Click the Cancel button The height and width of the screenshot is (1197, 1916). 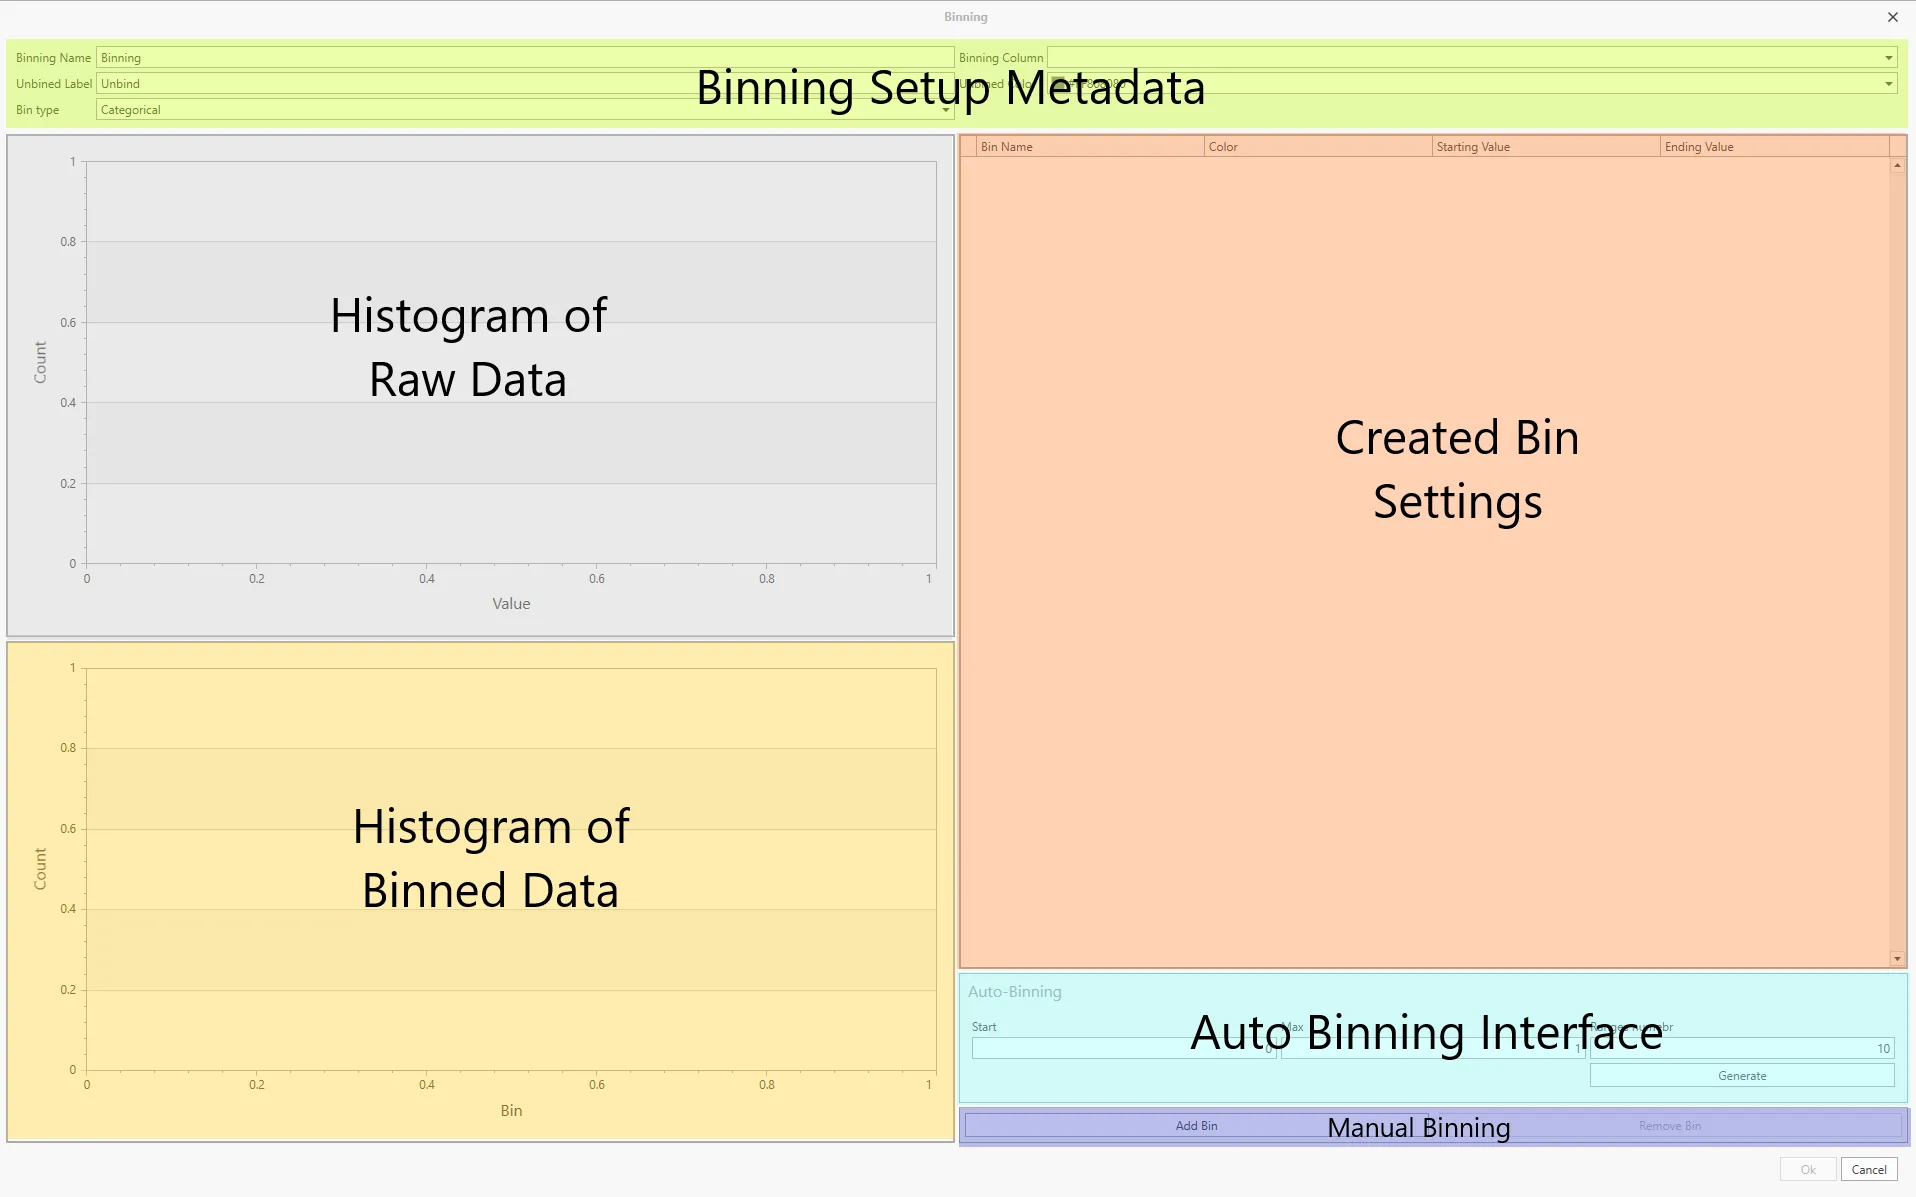(1868, 1170)
